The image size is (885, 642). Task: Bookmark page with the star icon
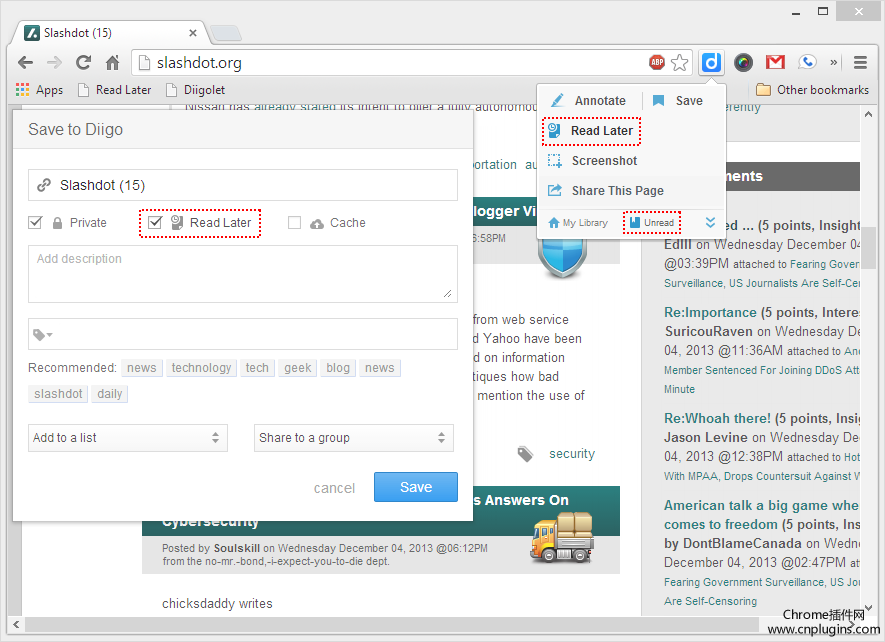pos(680,62)
